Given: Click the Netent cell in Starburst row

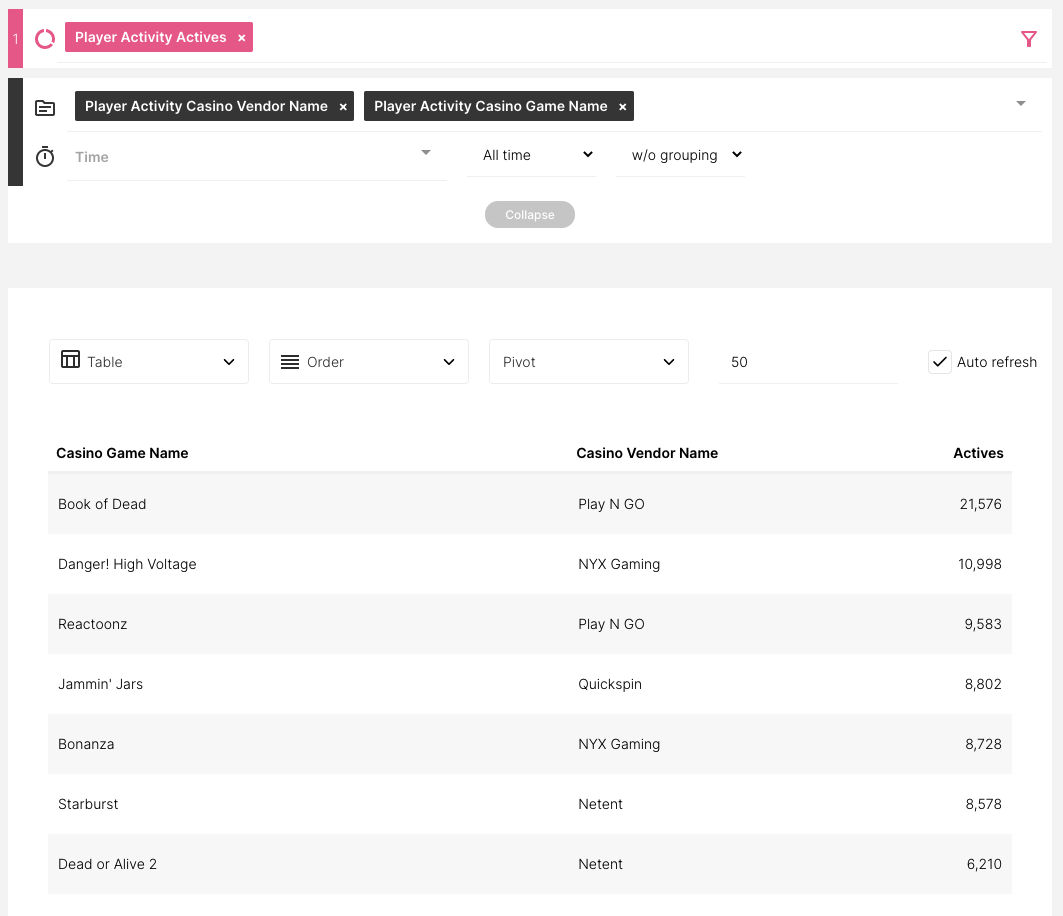Looking at the screenshot, I should tap(600, 804).
